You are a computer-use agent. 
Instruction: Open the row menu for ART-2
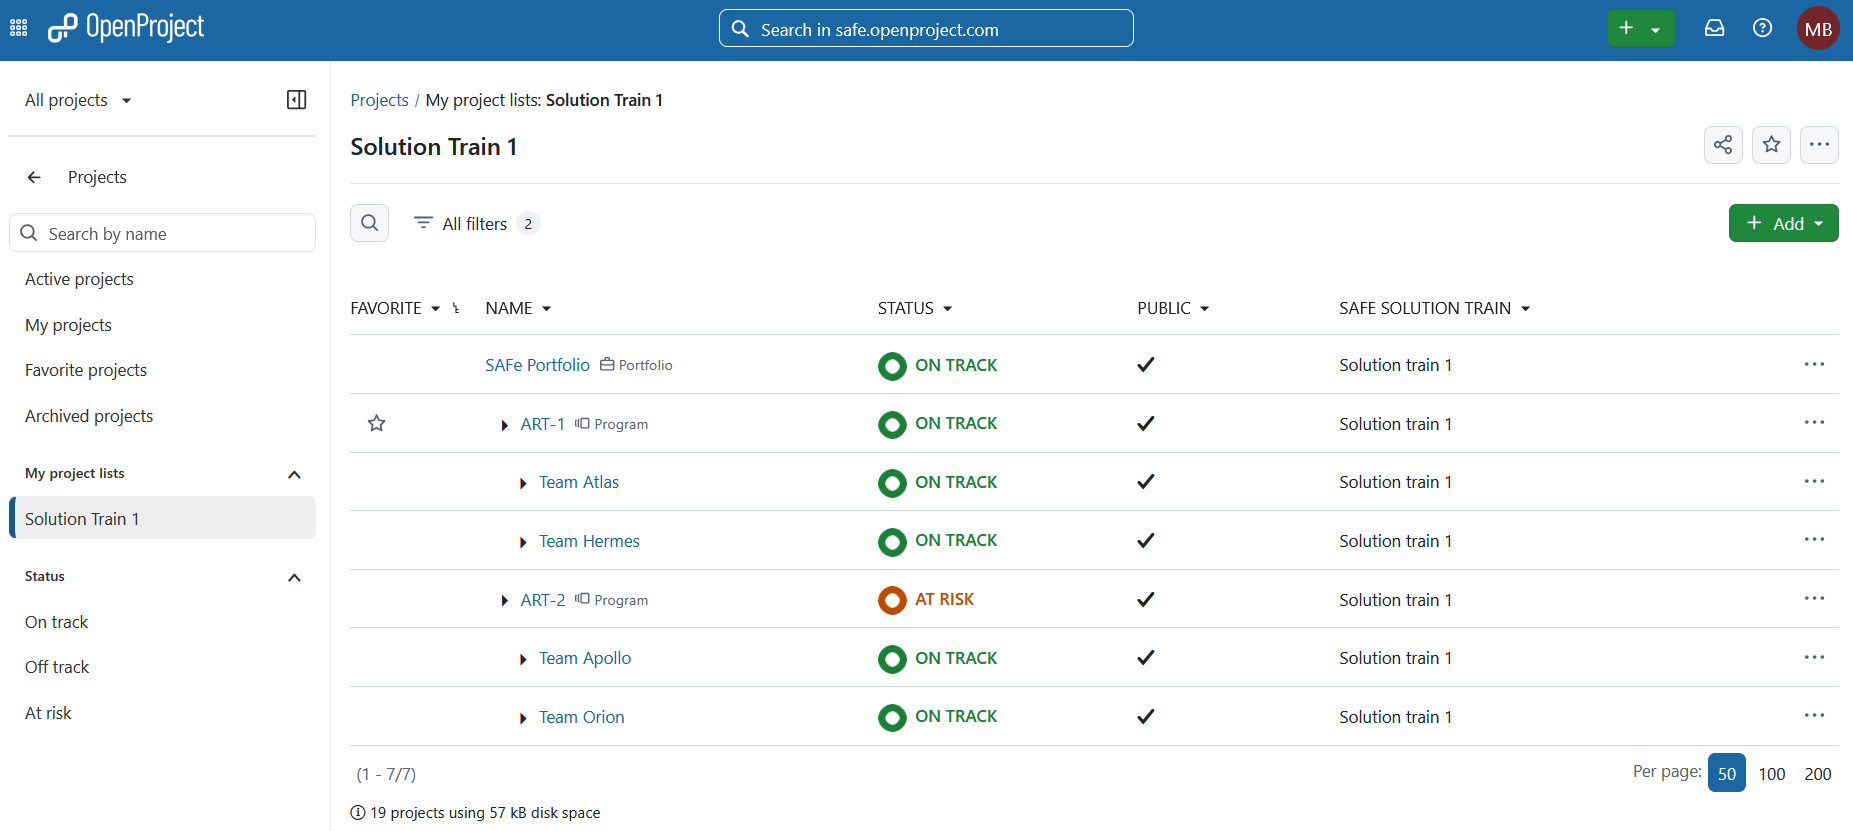pyautogui.click(x=1814, y=598)
